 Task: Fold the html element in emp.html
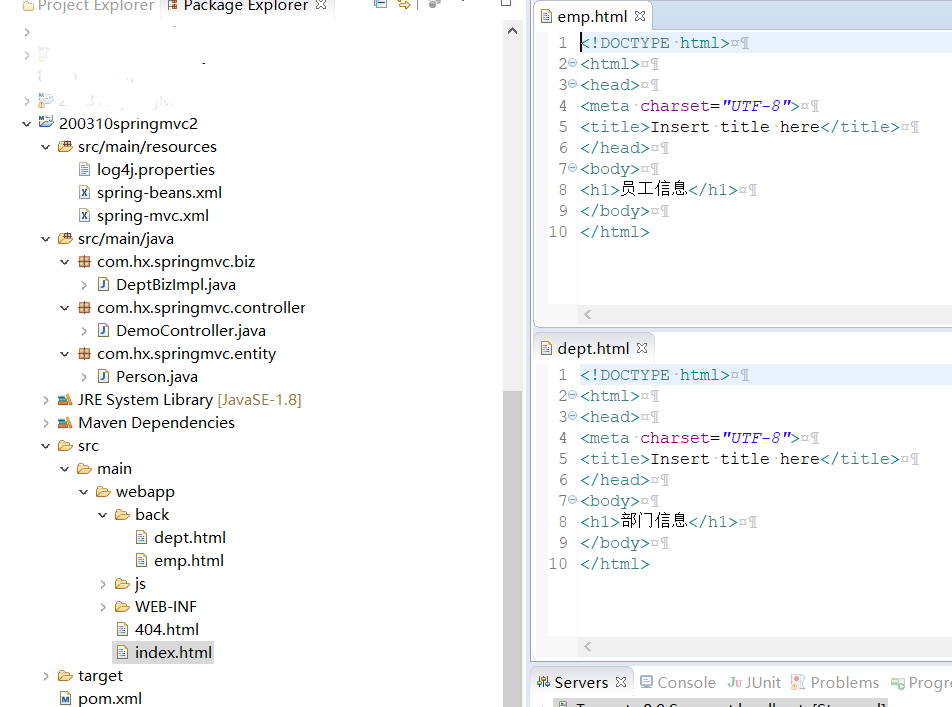[x=573, y=63]
